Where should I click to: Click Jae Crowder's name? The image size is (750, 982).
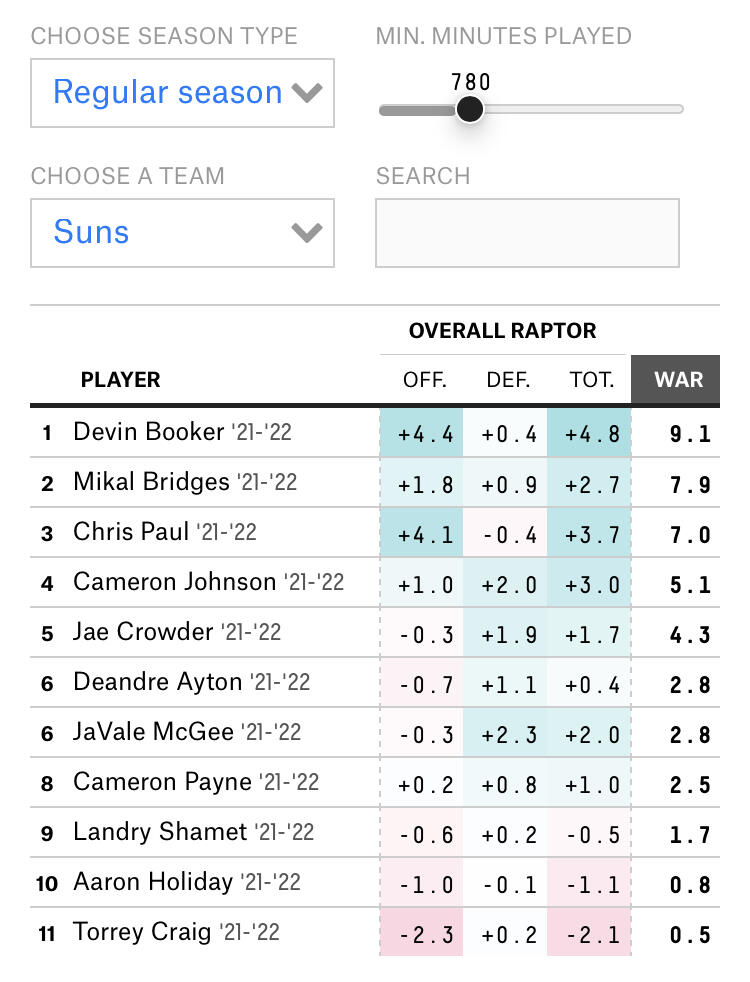tap(143, 632)
